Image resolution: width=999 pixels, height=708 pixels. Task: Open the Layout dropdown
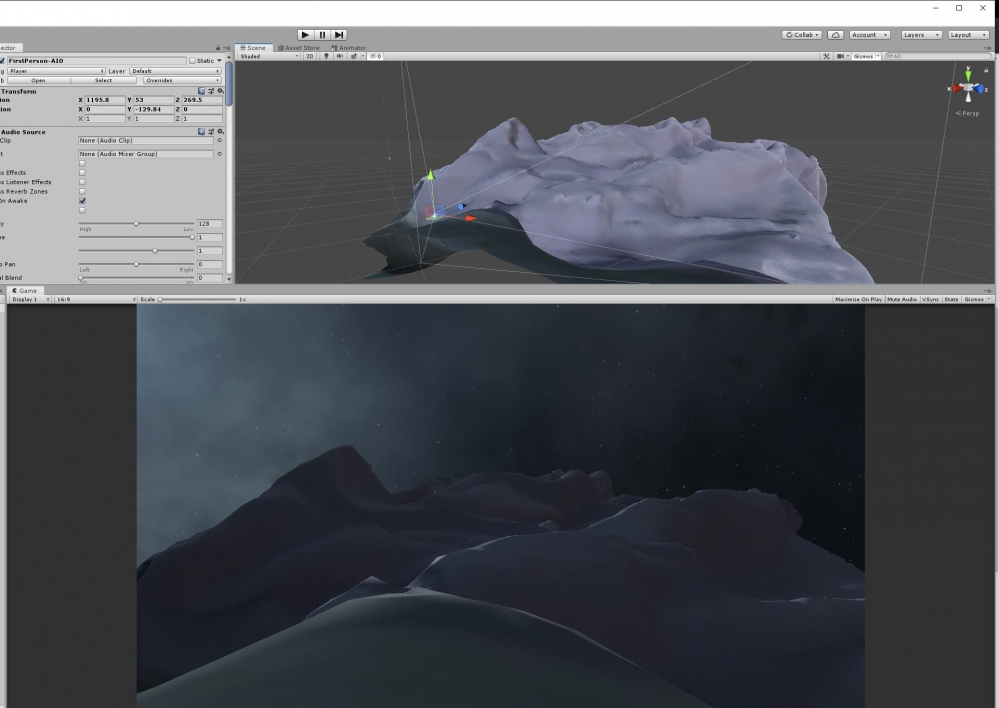click(967, 35)
